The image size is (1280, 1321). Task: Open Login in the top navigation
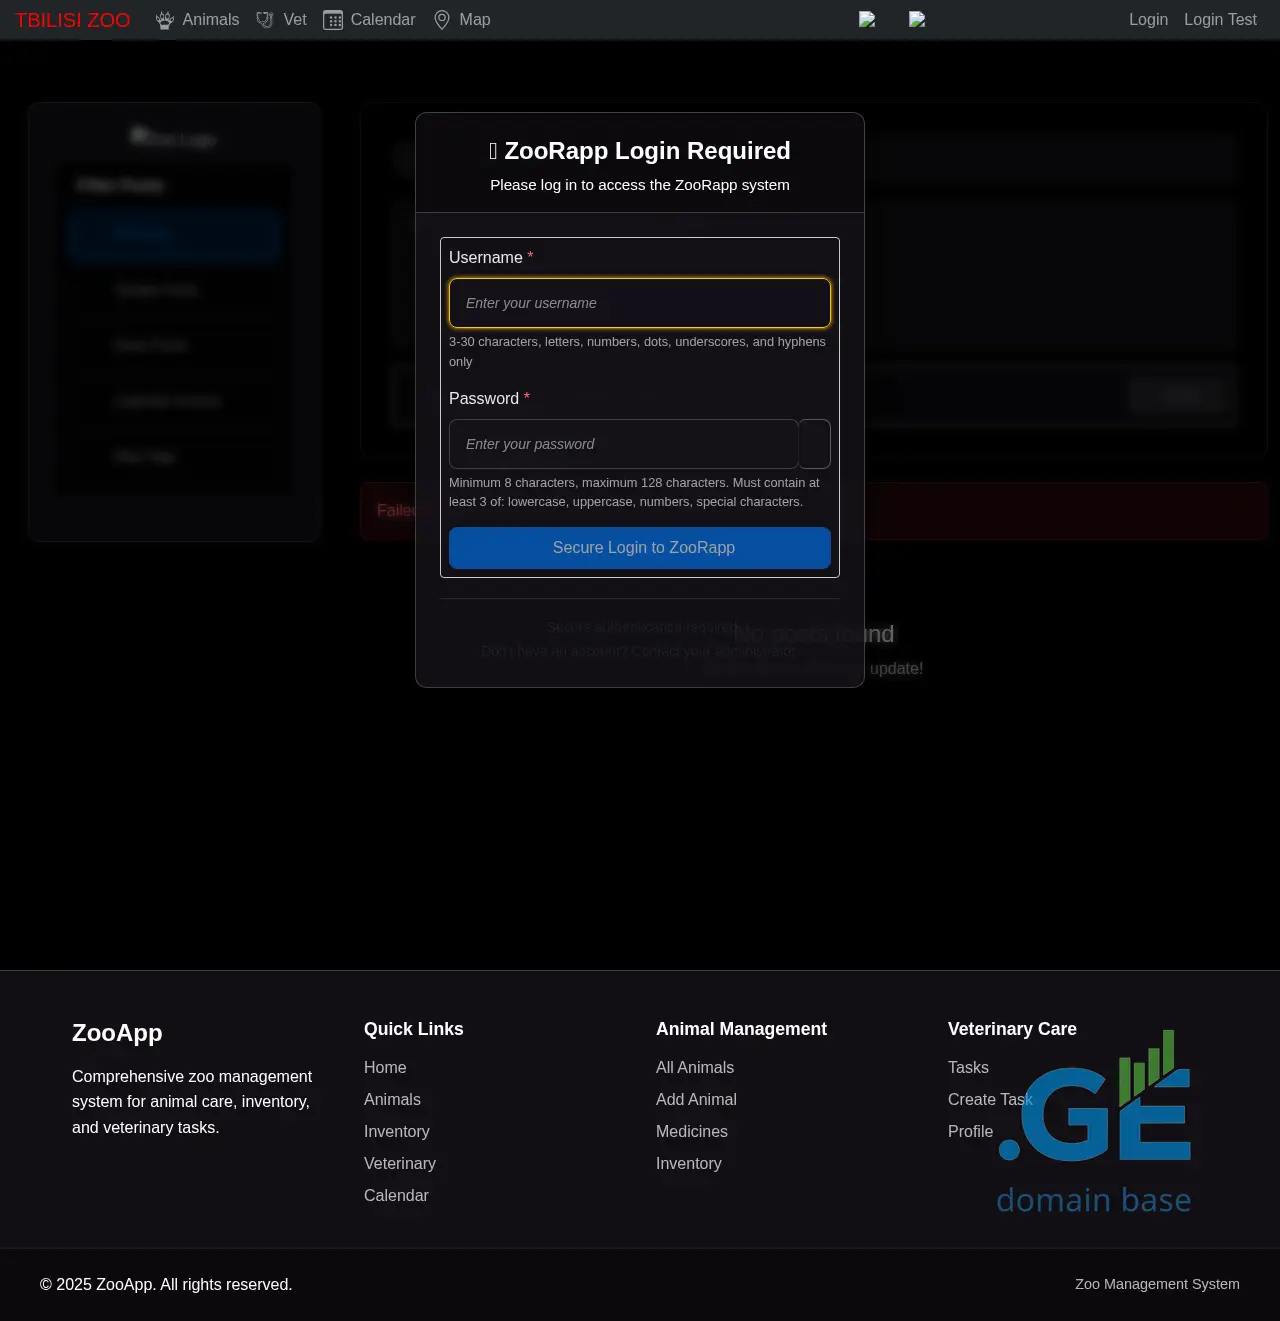1148,20
